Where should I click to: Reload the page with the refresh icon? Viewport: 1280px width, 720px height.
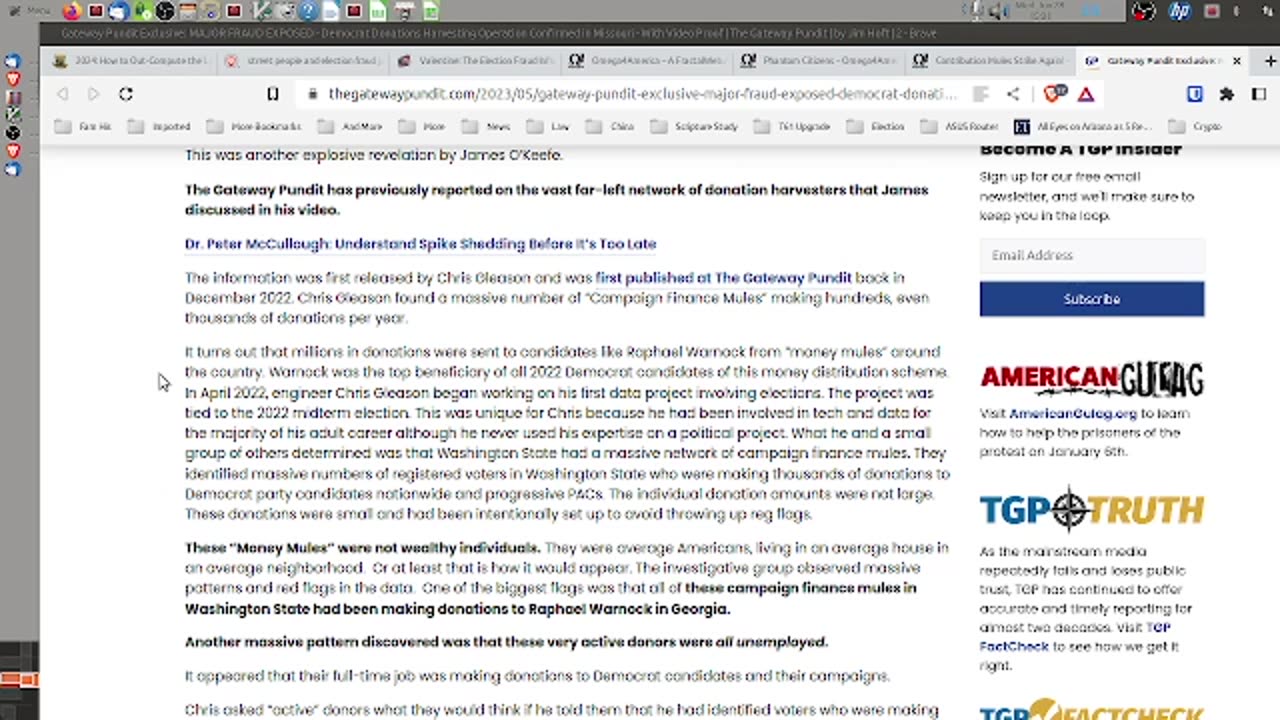[x=125, y=94]
